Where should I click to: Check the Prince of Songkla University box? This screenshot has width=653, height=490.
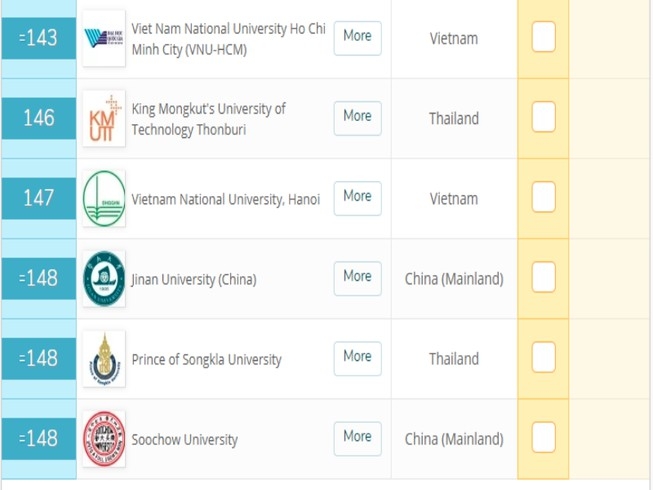543,358
